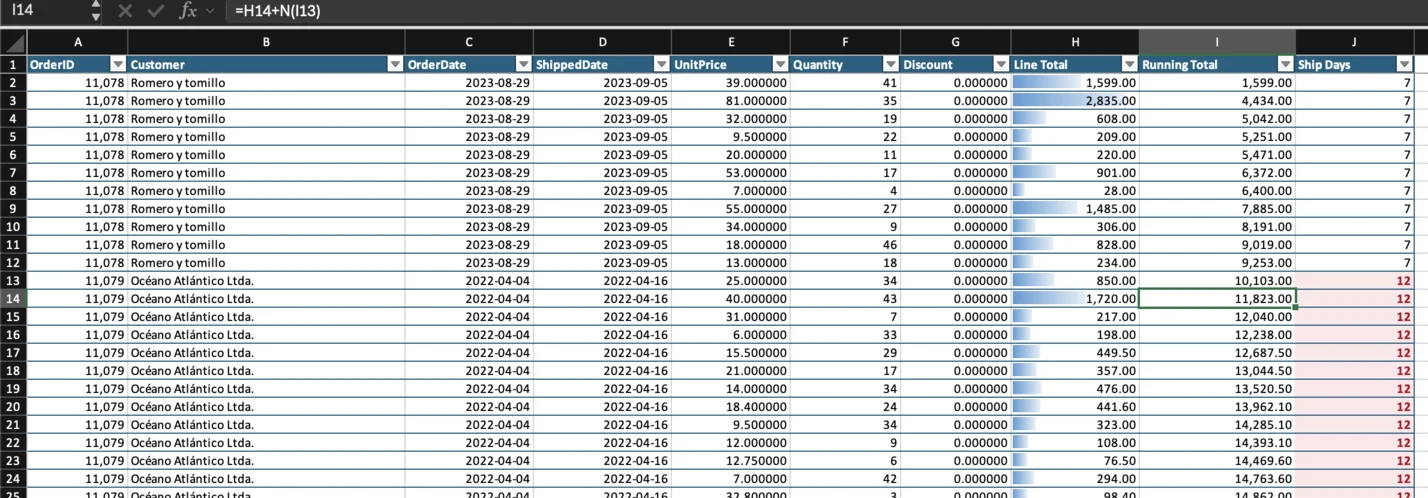The height and width of the screenshot is (498, 1428).
Task: Expand the fx function dropdown chevron
Action: tap(209, 11)
